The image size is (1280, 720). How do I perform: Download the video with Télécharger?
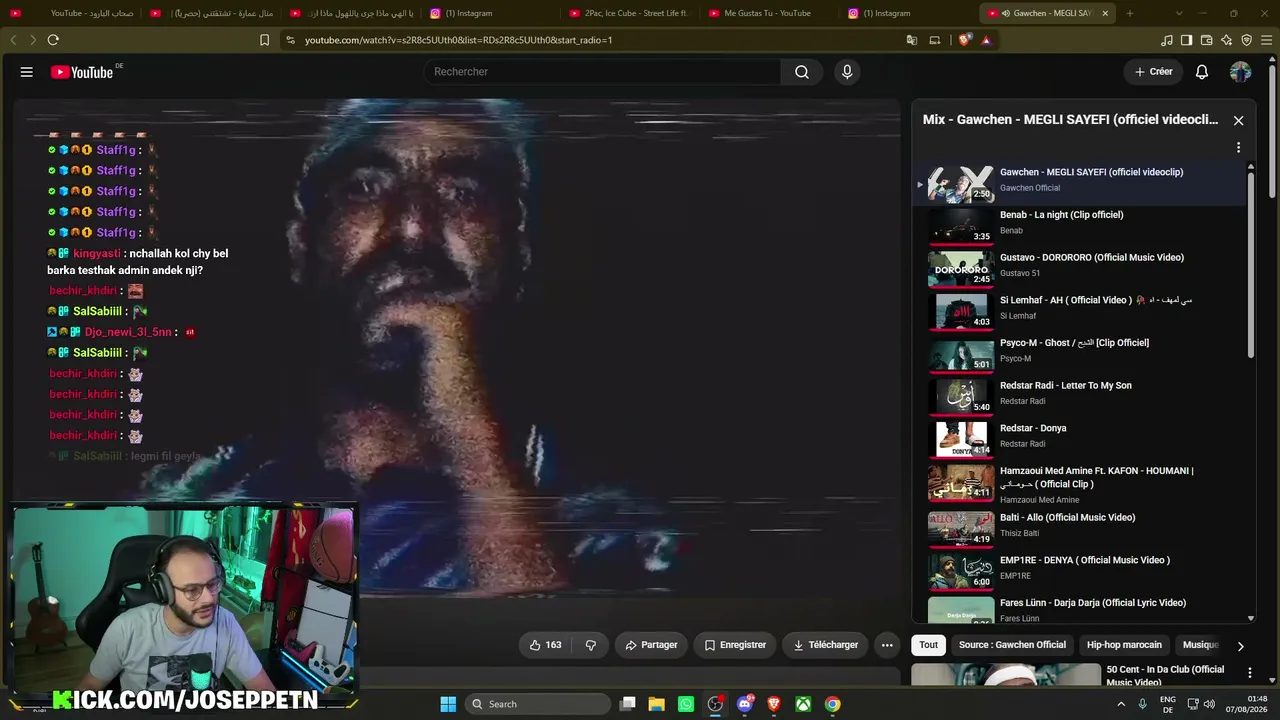(x=825, y=645)
